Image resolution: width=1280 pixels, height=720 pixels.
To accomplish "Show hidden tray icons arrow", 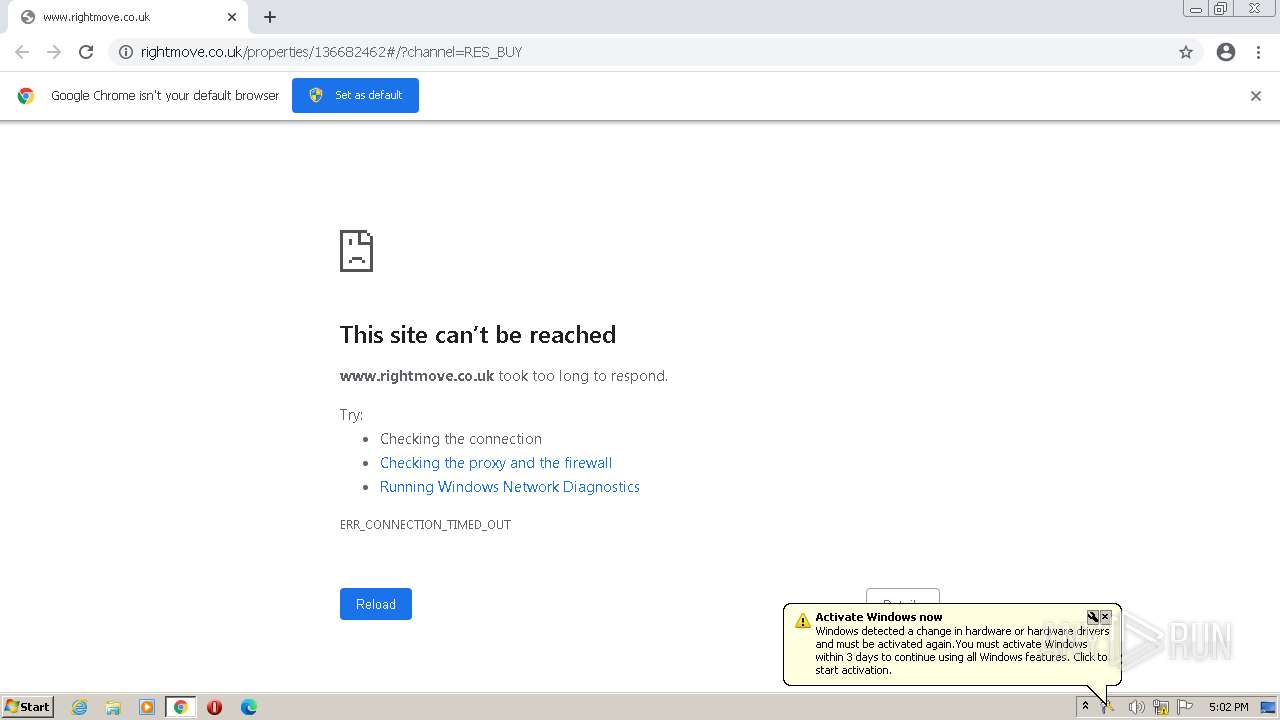I will [1085, 706].
